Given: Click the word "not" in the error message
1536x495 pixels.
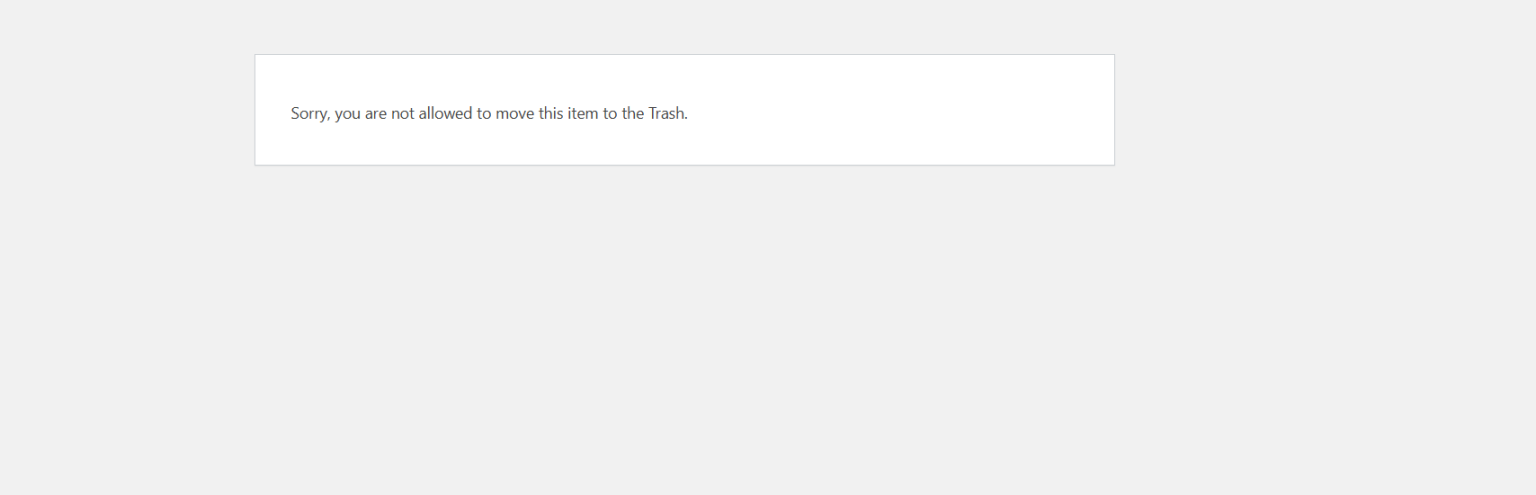Looking at the screenshot, I should [x=402, y=113].
